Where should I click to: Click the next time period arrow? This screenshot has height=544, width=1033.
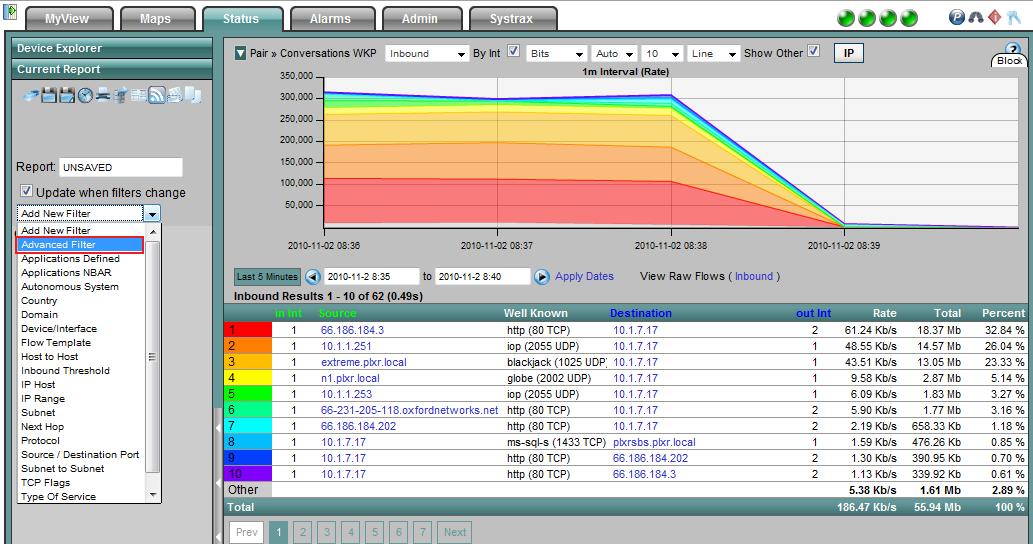542,277
